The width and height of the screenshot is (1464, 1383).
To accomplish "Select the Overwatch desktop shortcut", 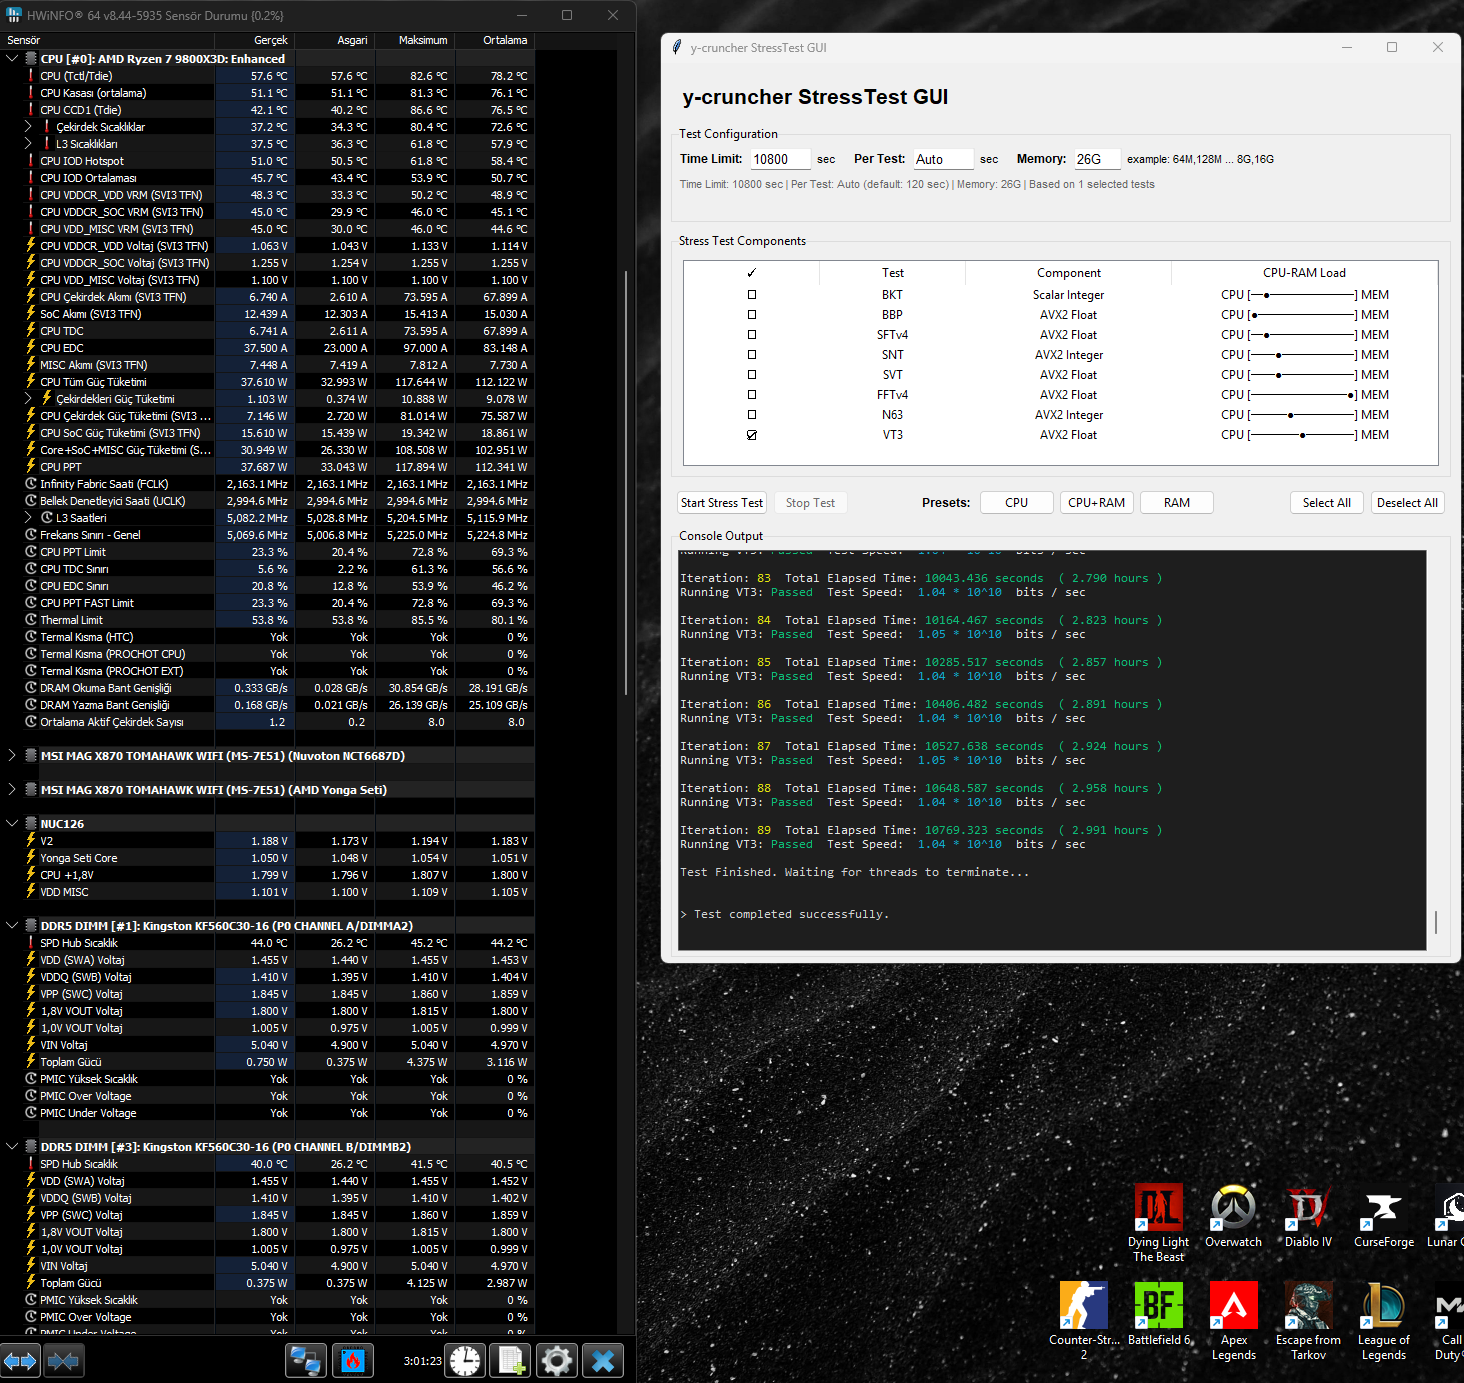I will (x=1233, y=1216).
